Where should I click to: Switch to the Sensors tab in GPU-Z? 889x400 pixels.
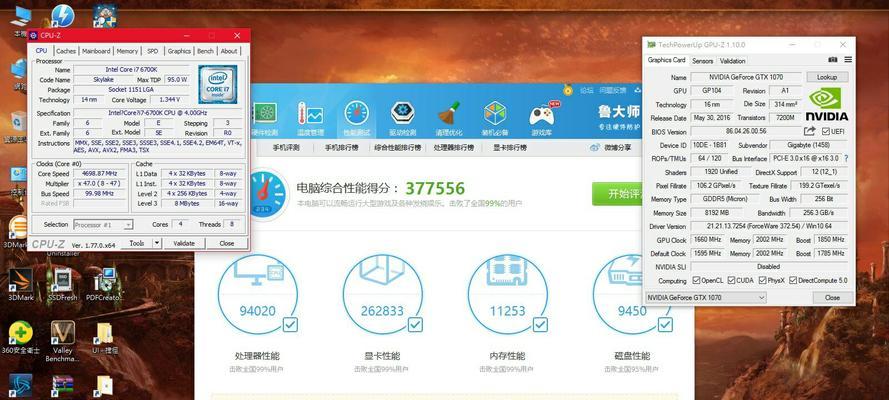tap(702, 61)
